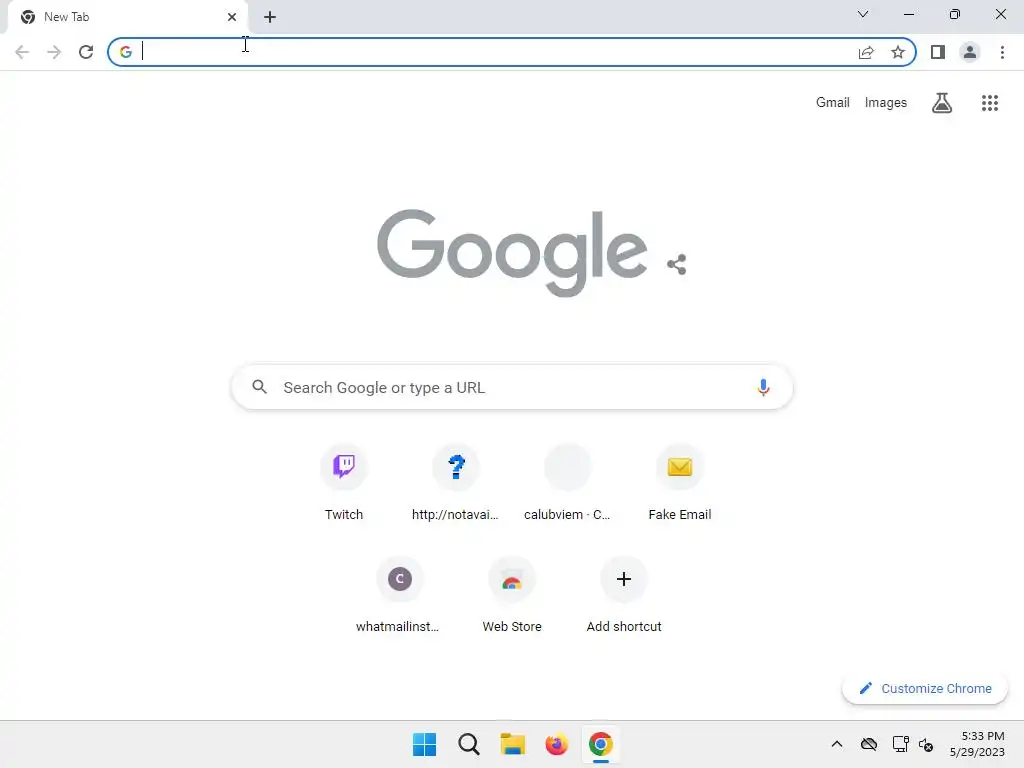Open File Explorer from taskbar
The image size is (1024, 768).
tap(513, 744)
